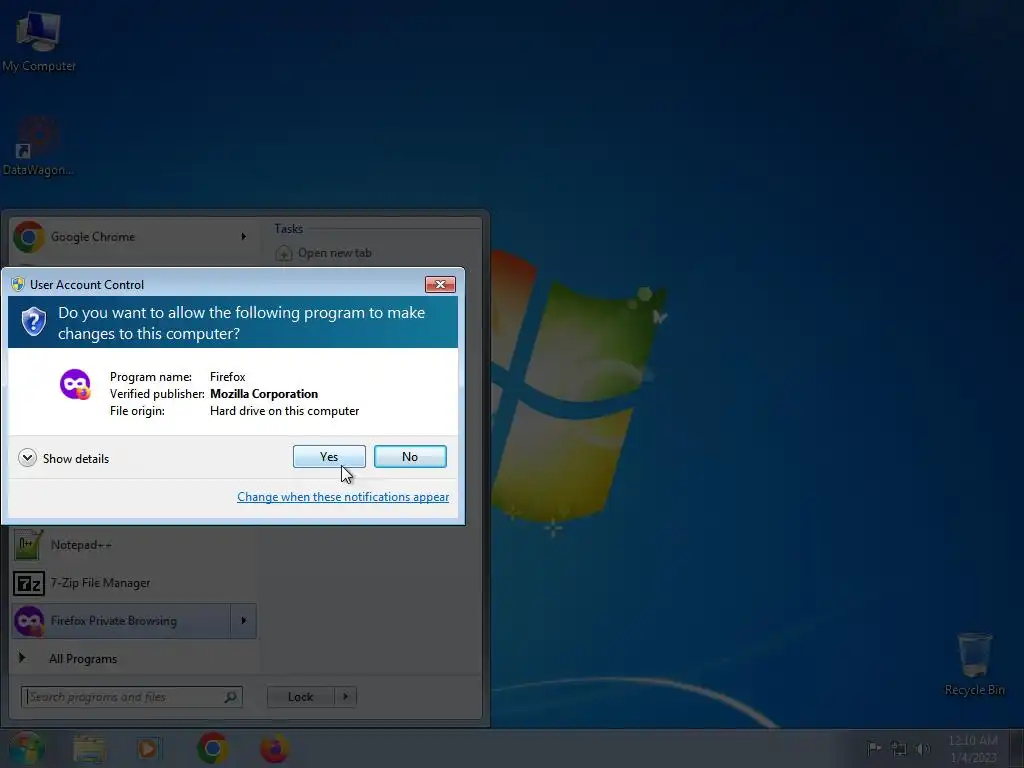
Task: Click the volume speaker tray icon
Action: point(923,748)
